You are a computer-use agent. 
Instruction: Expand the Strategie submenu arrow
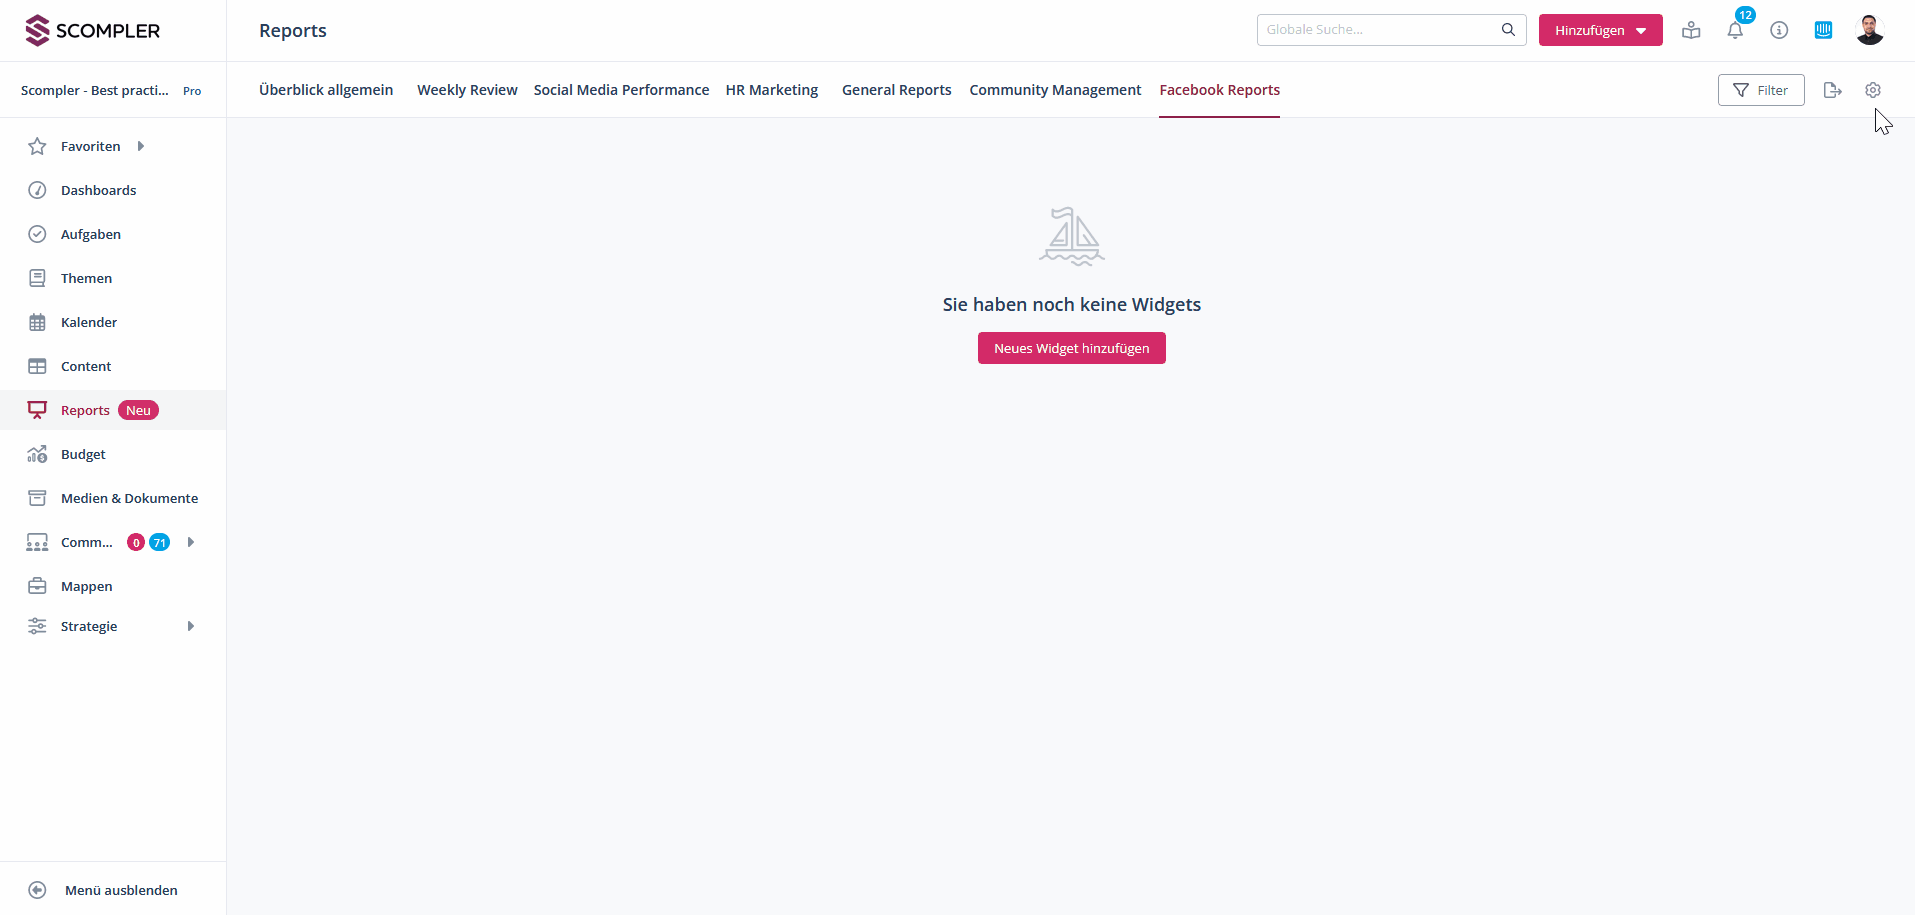[x=191, y=626]
